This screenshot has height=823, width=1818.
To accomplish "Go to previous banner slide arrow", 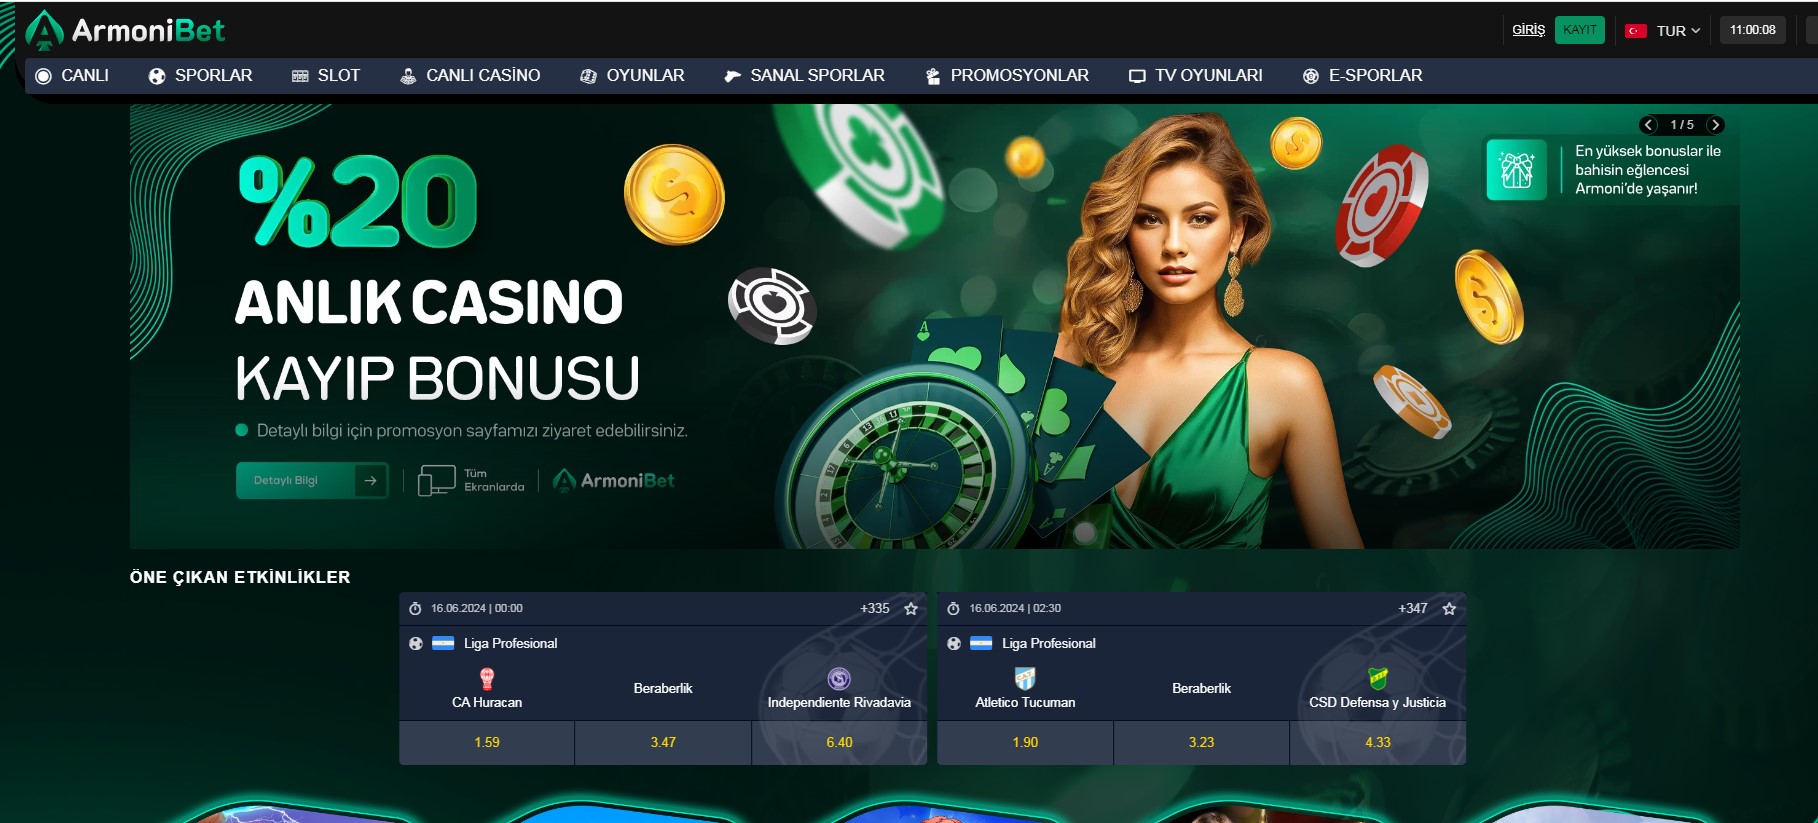I will coord(1649,125).
